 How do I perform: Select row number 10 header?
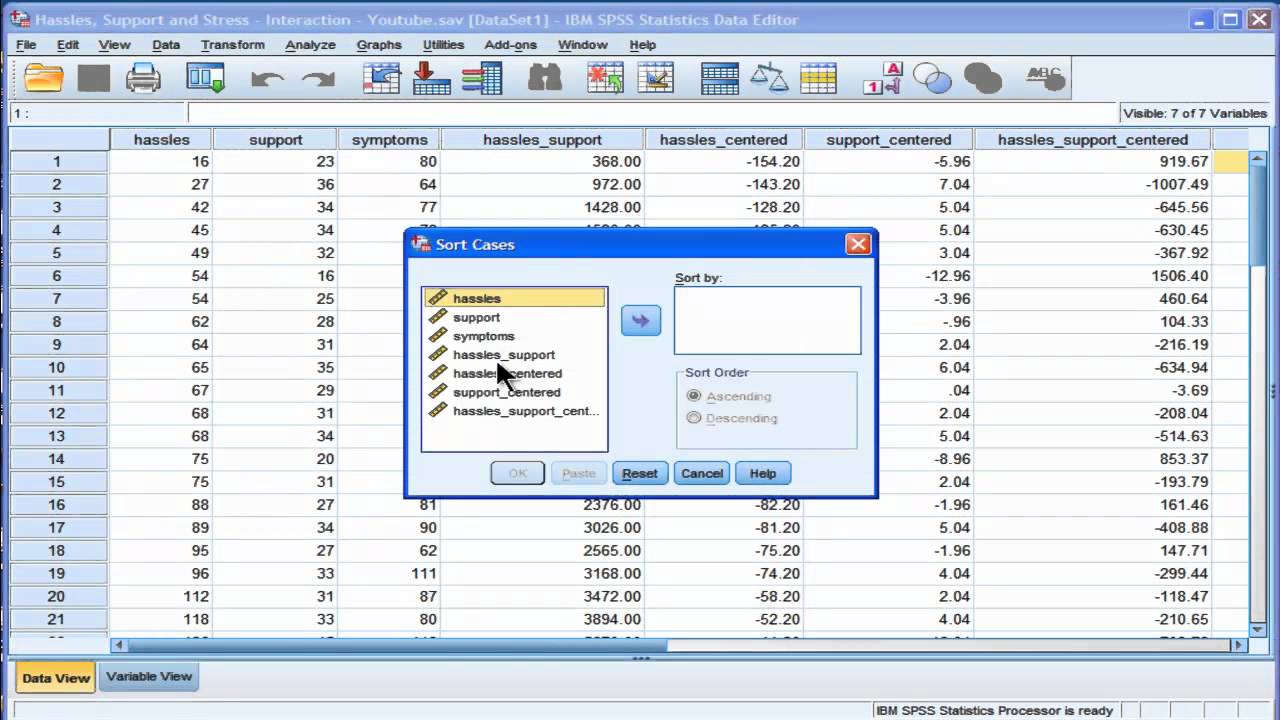[57, 368]
